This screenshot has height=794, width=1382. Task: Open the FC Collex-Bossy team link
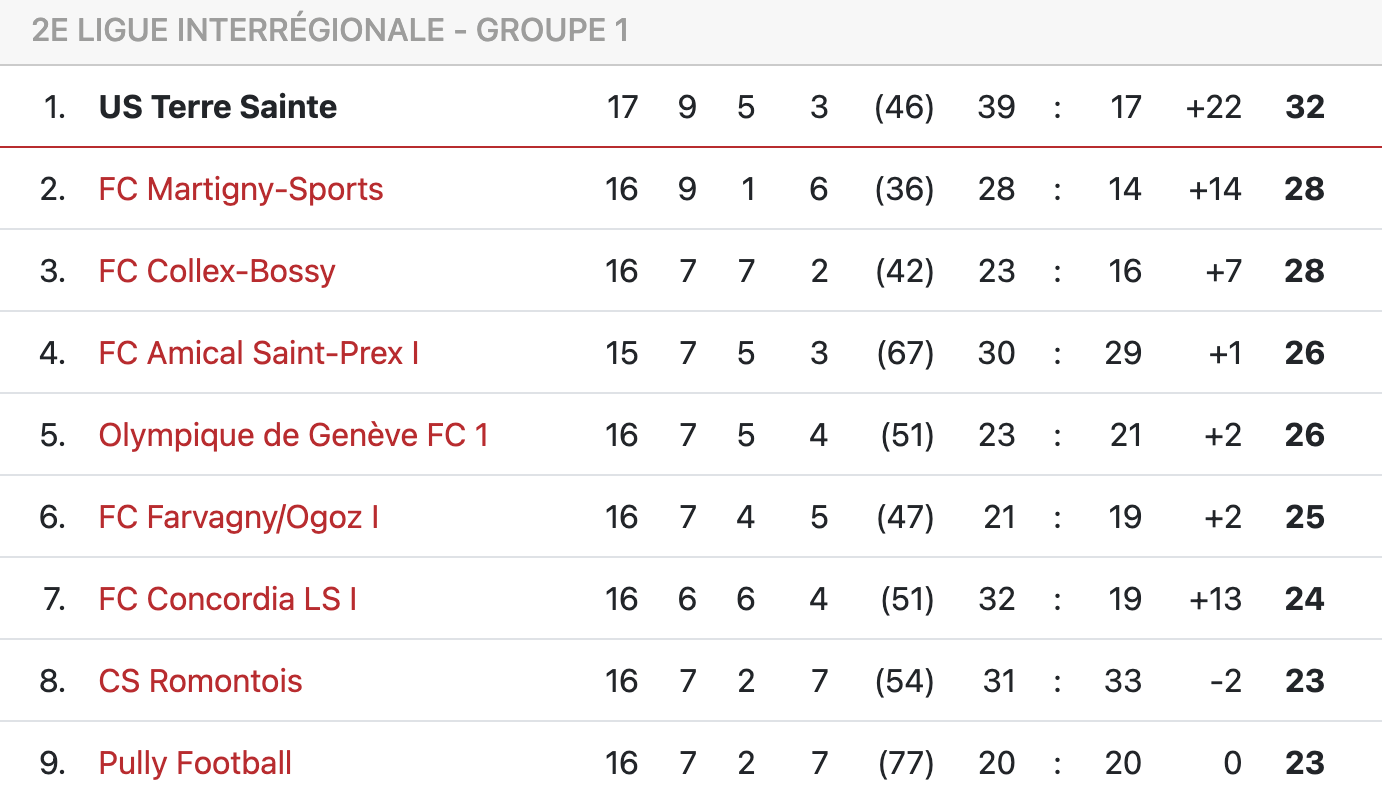(217, 271)
